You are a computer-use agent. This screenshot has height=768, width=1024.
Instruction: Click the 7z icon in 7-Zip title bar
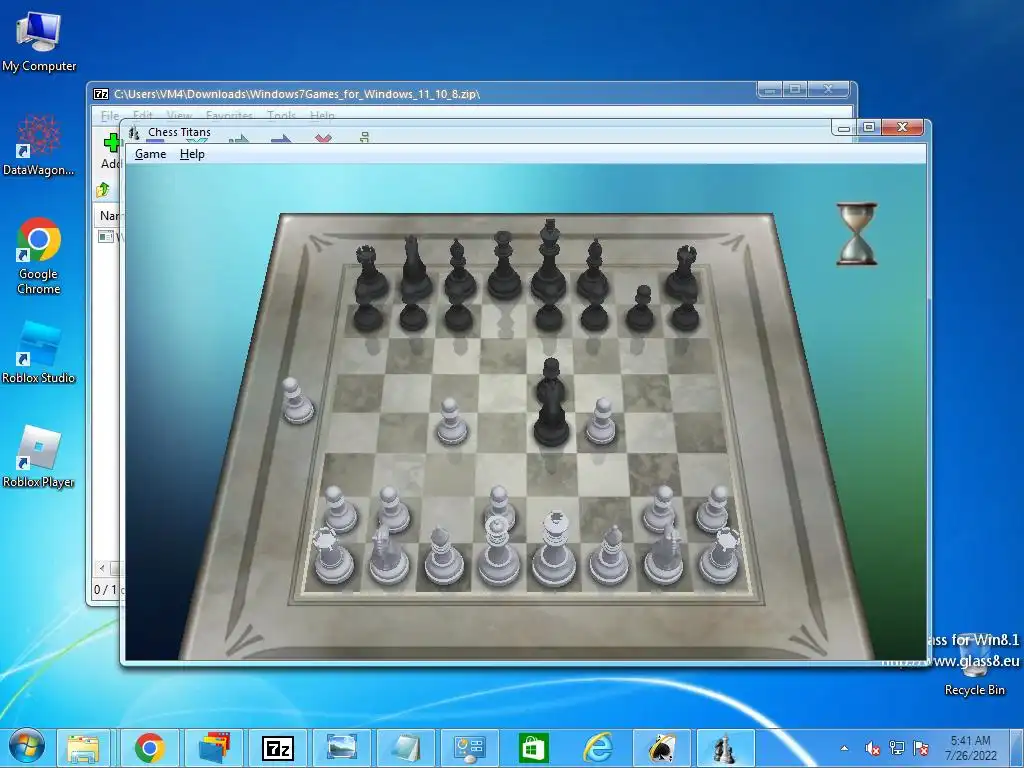tap(101, 94)
